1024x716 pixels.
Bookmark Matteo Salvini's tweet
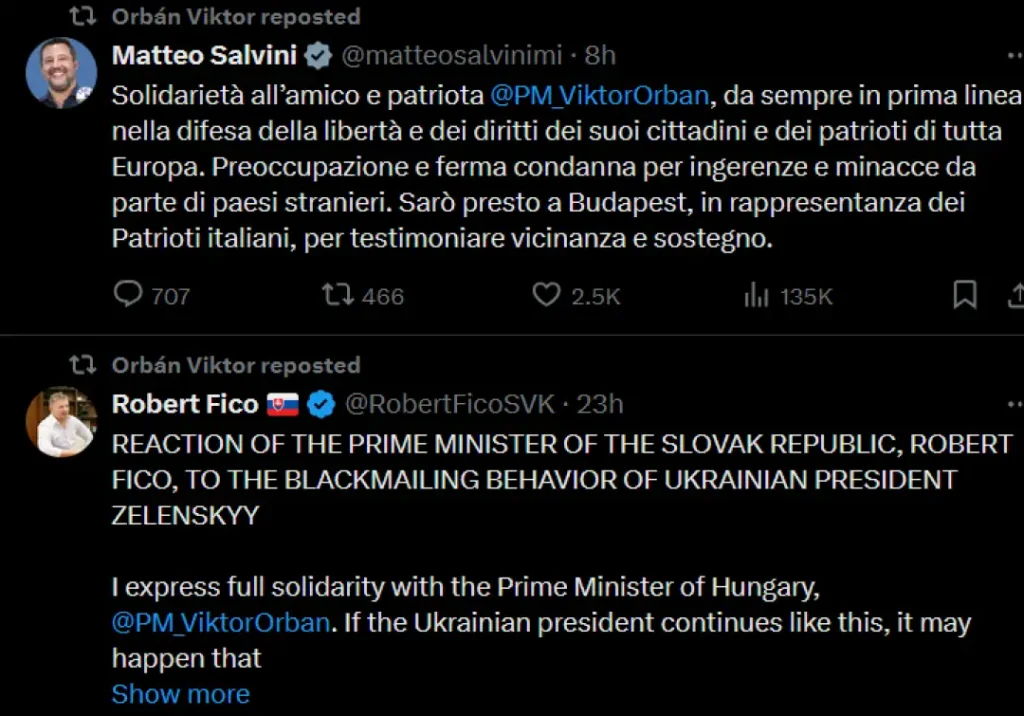964,295
